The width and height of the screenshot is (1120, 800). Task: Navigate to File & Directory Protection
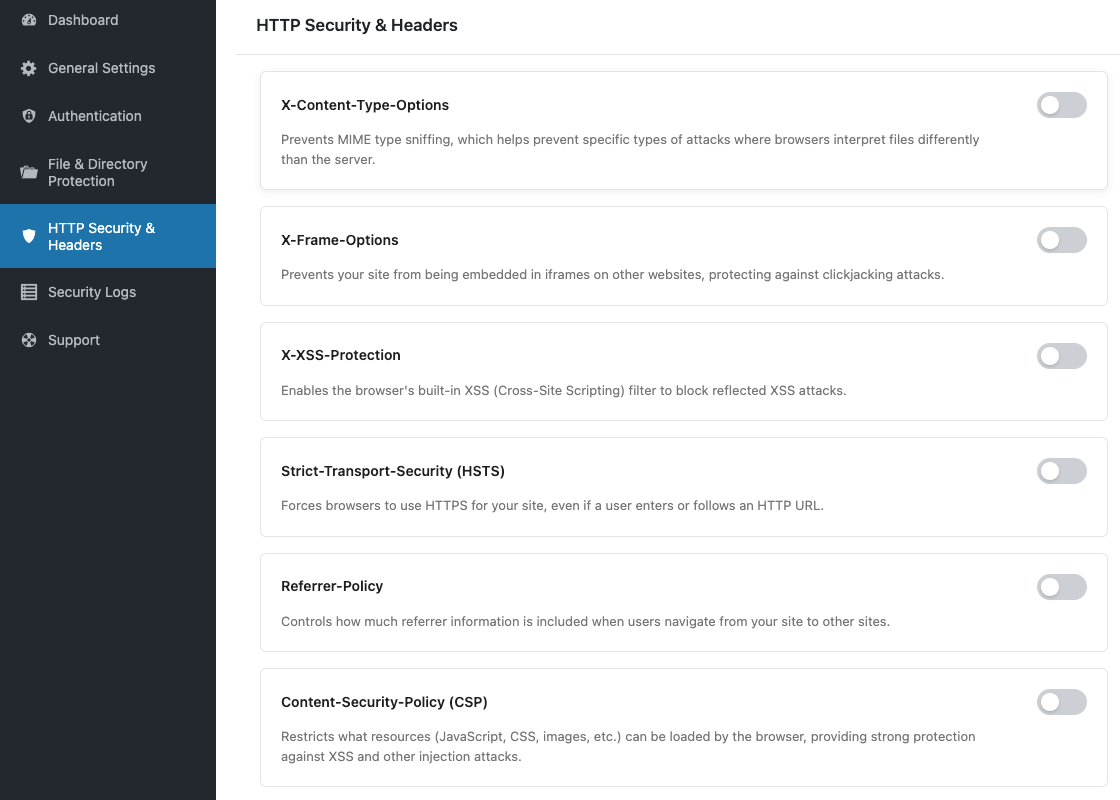coord(97,172)
